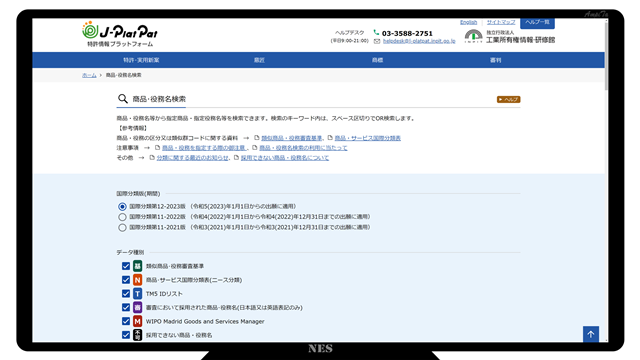Toggle the TM5 IDリスト checkbox
Screen dimensions: 640x360
pos(126,294)
